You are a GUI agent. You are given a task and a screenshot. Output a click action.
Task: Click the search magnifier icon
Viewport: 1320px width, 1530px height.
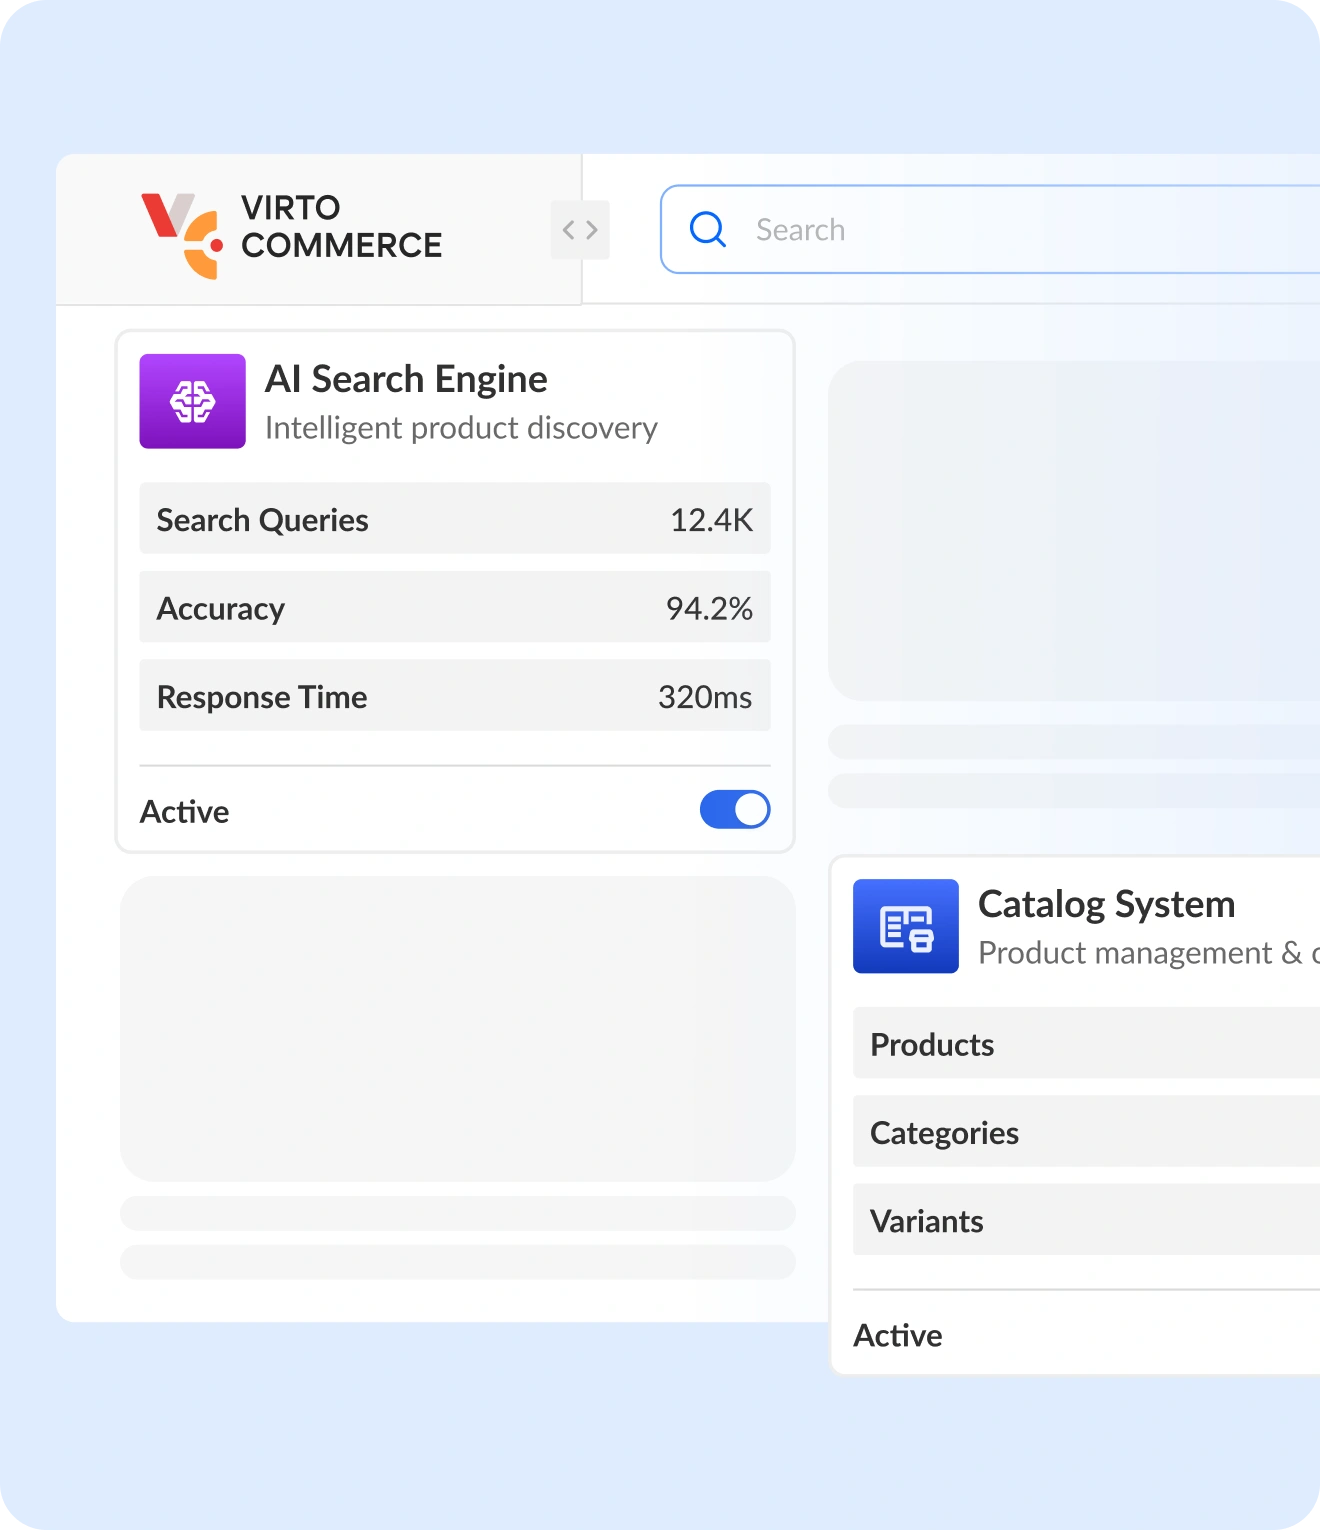click(707, 229)
